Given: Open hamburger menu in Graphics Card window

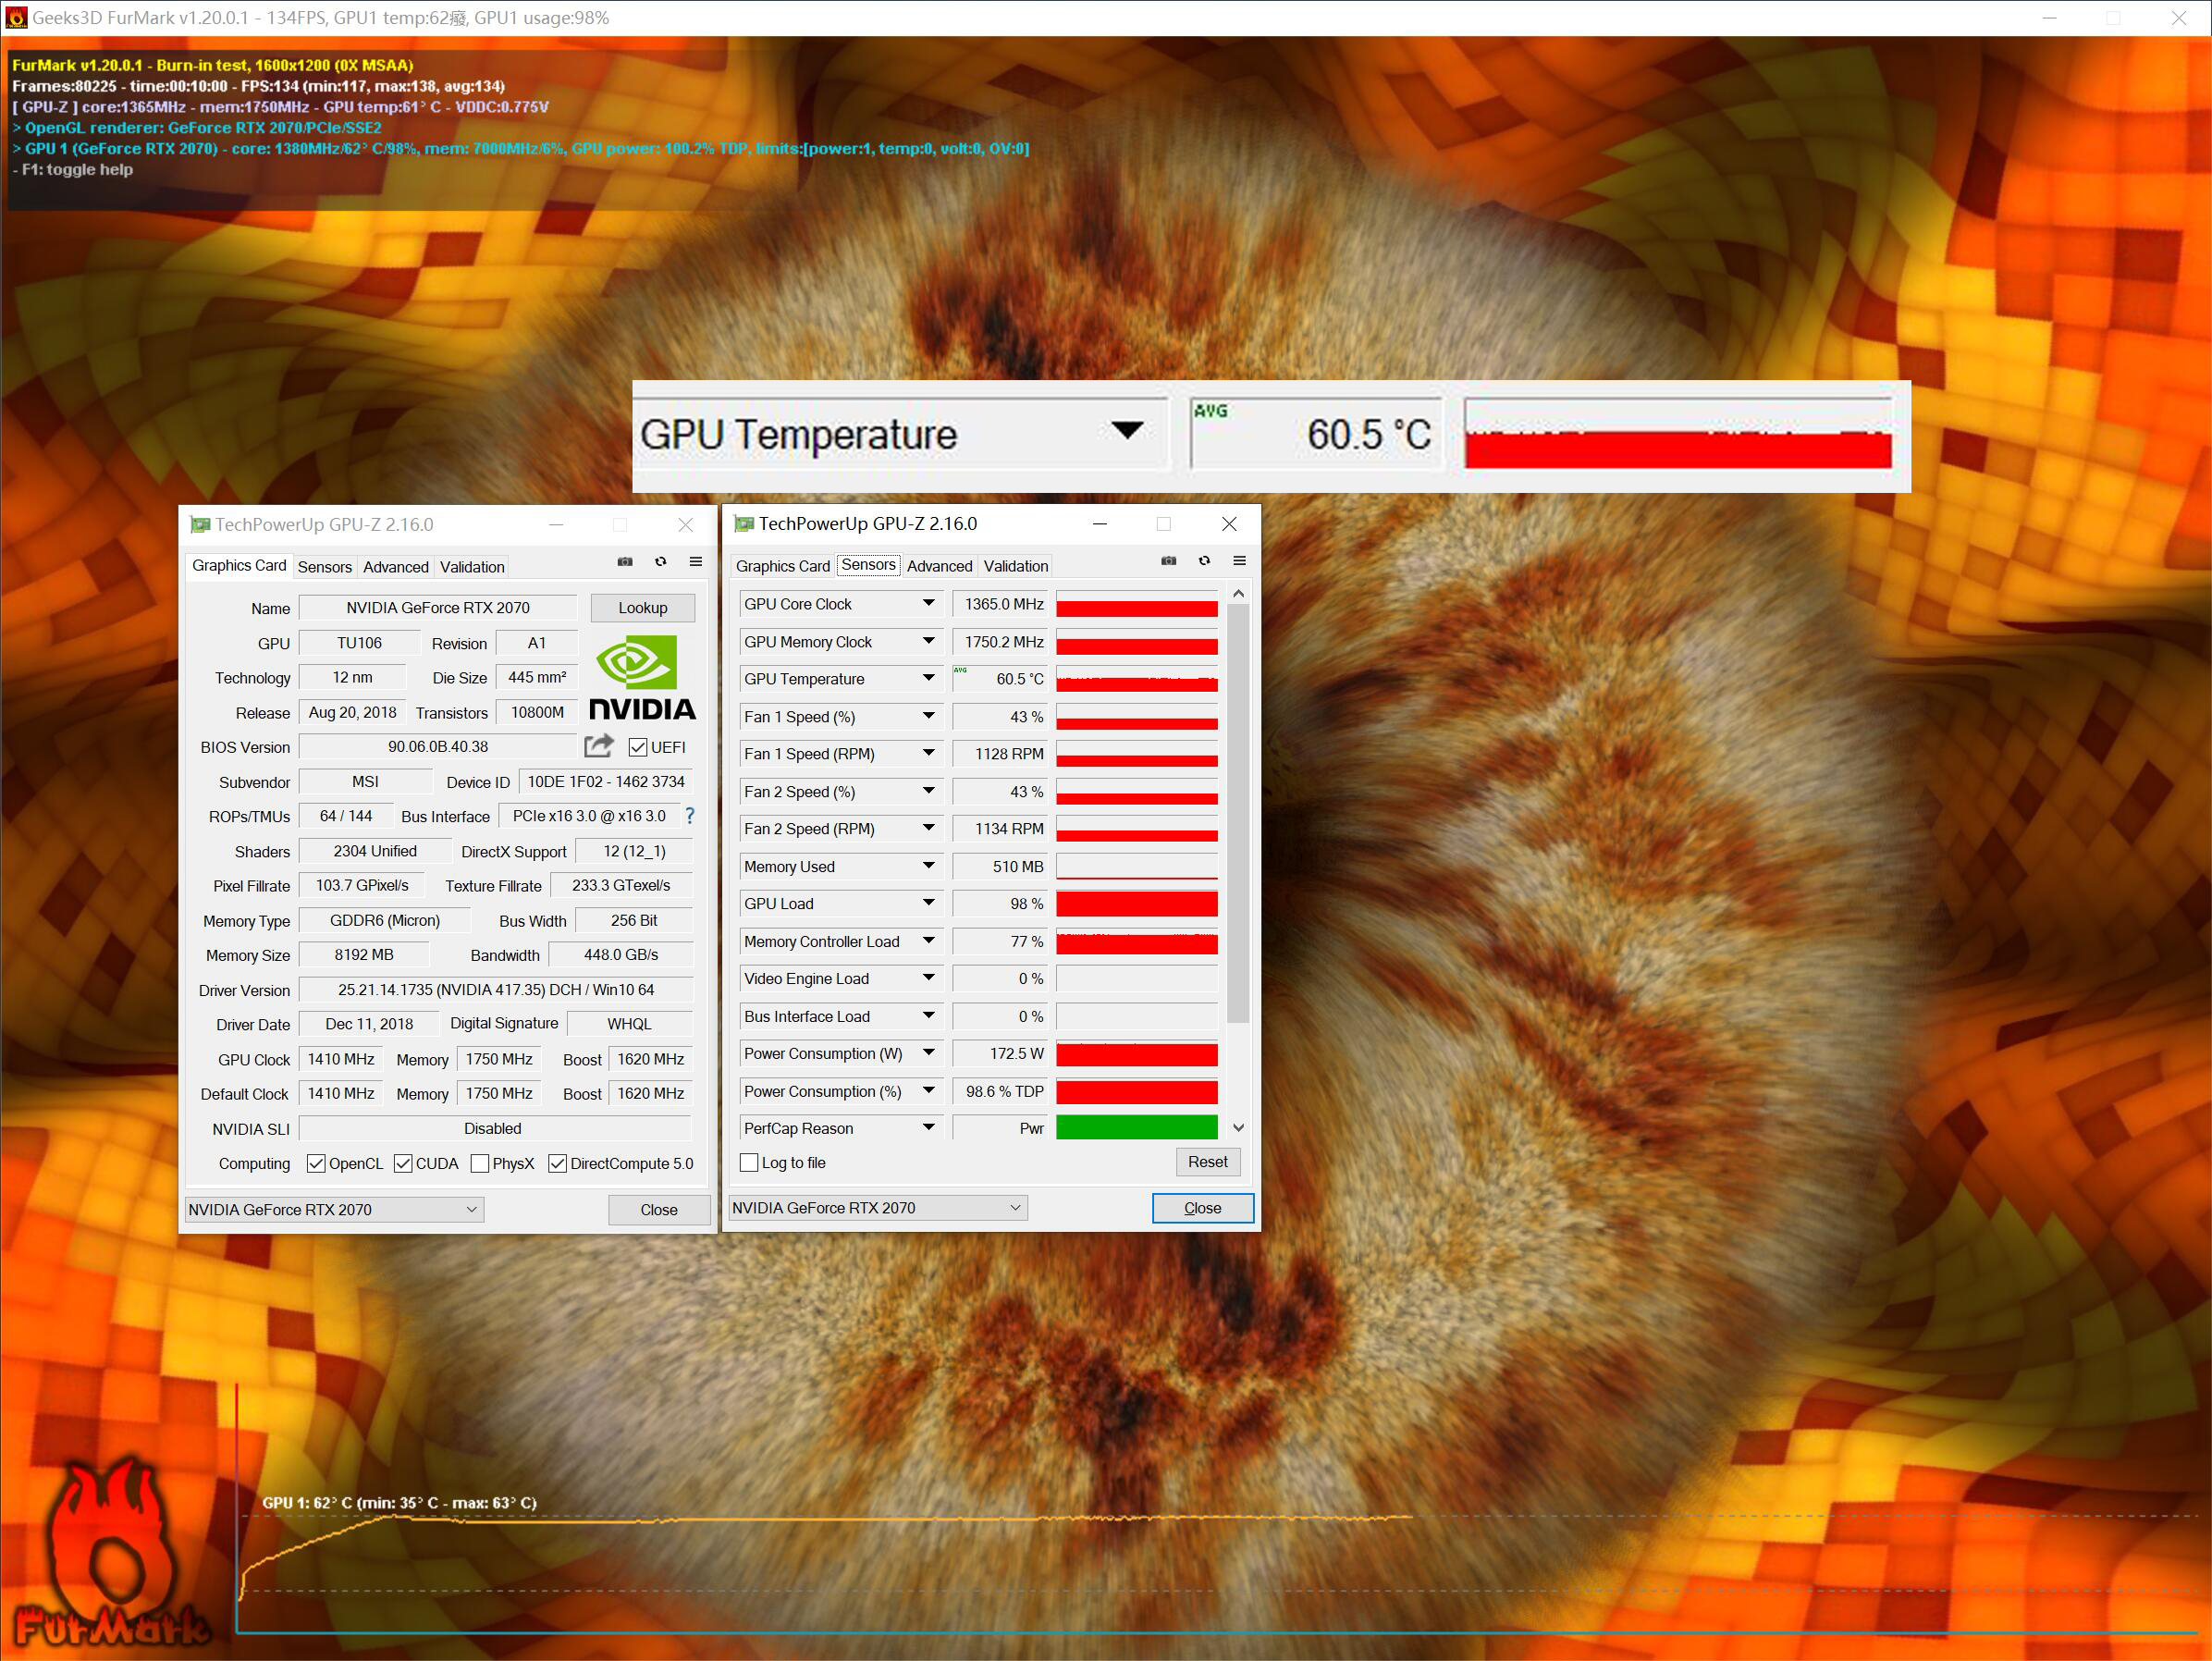Looking at the screenshot, I should pyautogui.click(x=696, y=562).
